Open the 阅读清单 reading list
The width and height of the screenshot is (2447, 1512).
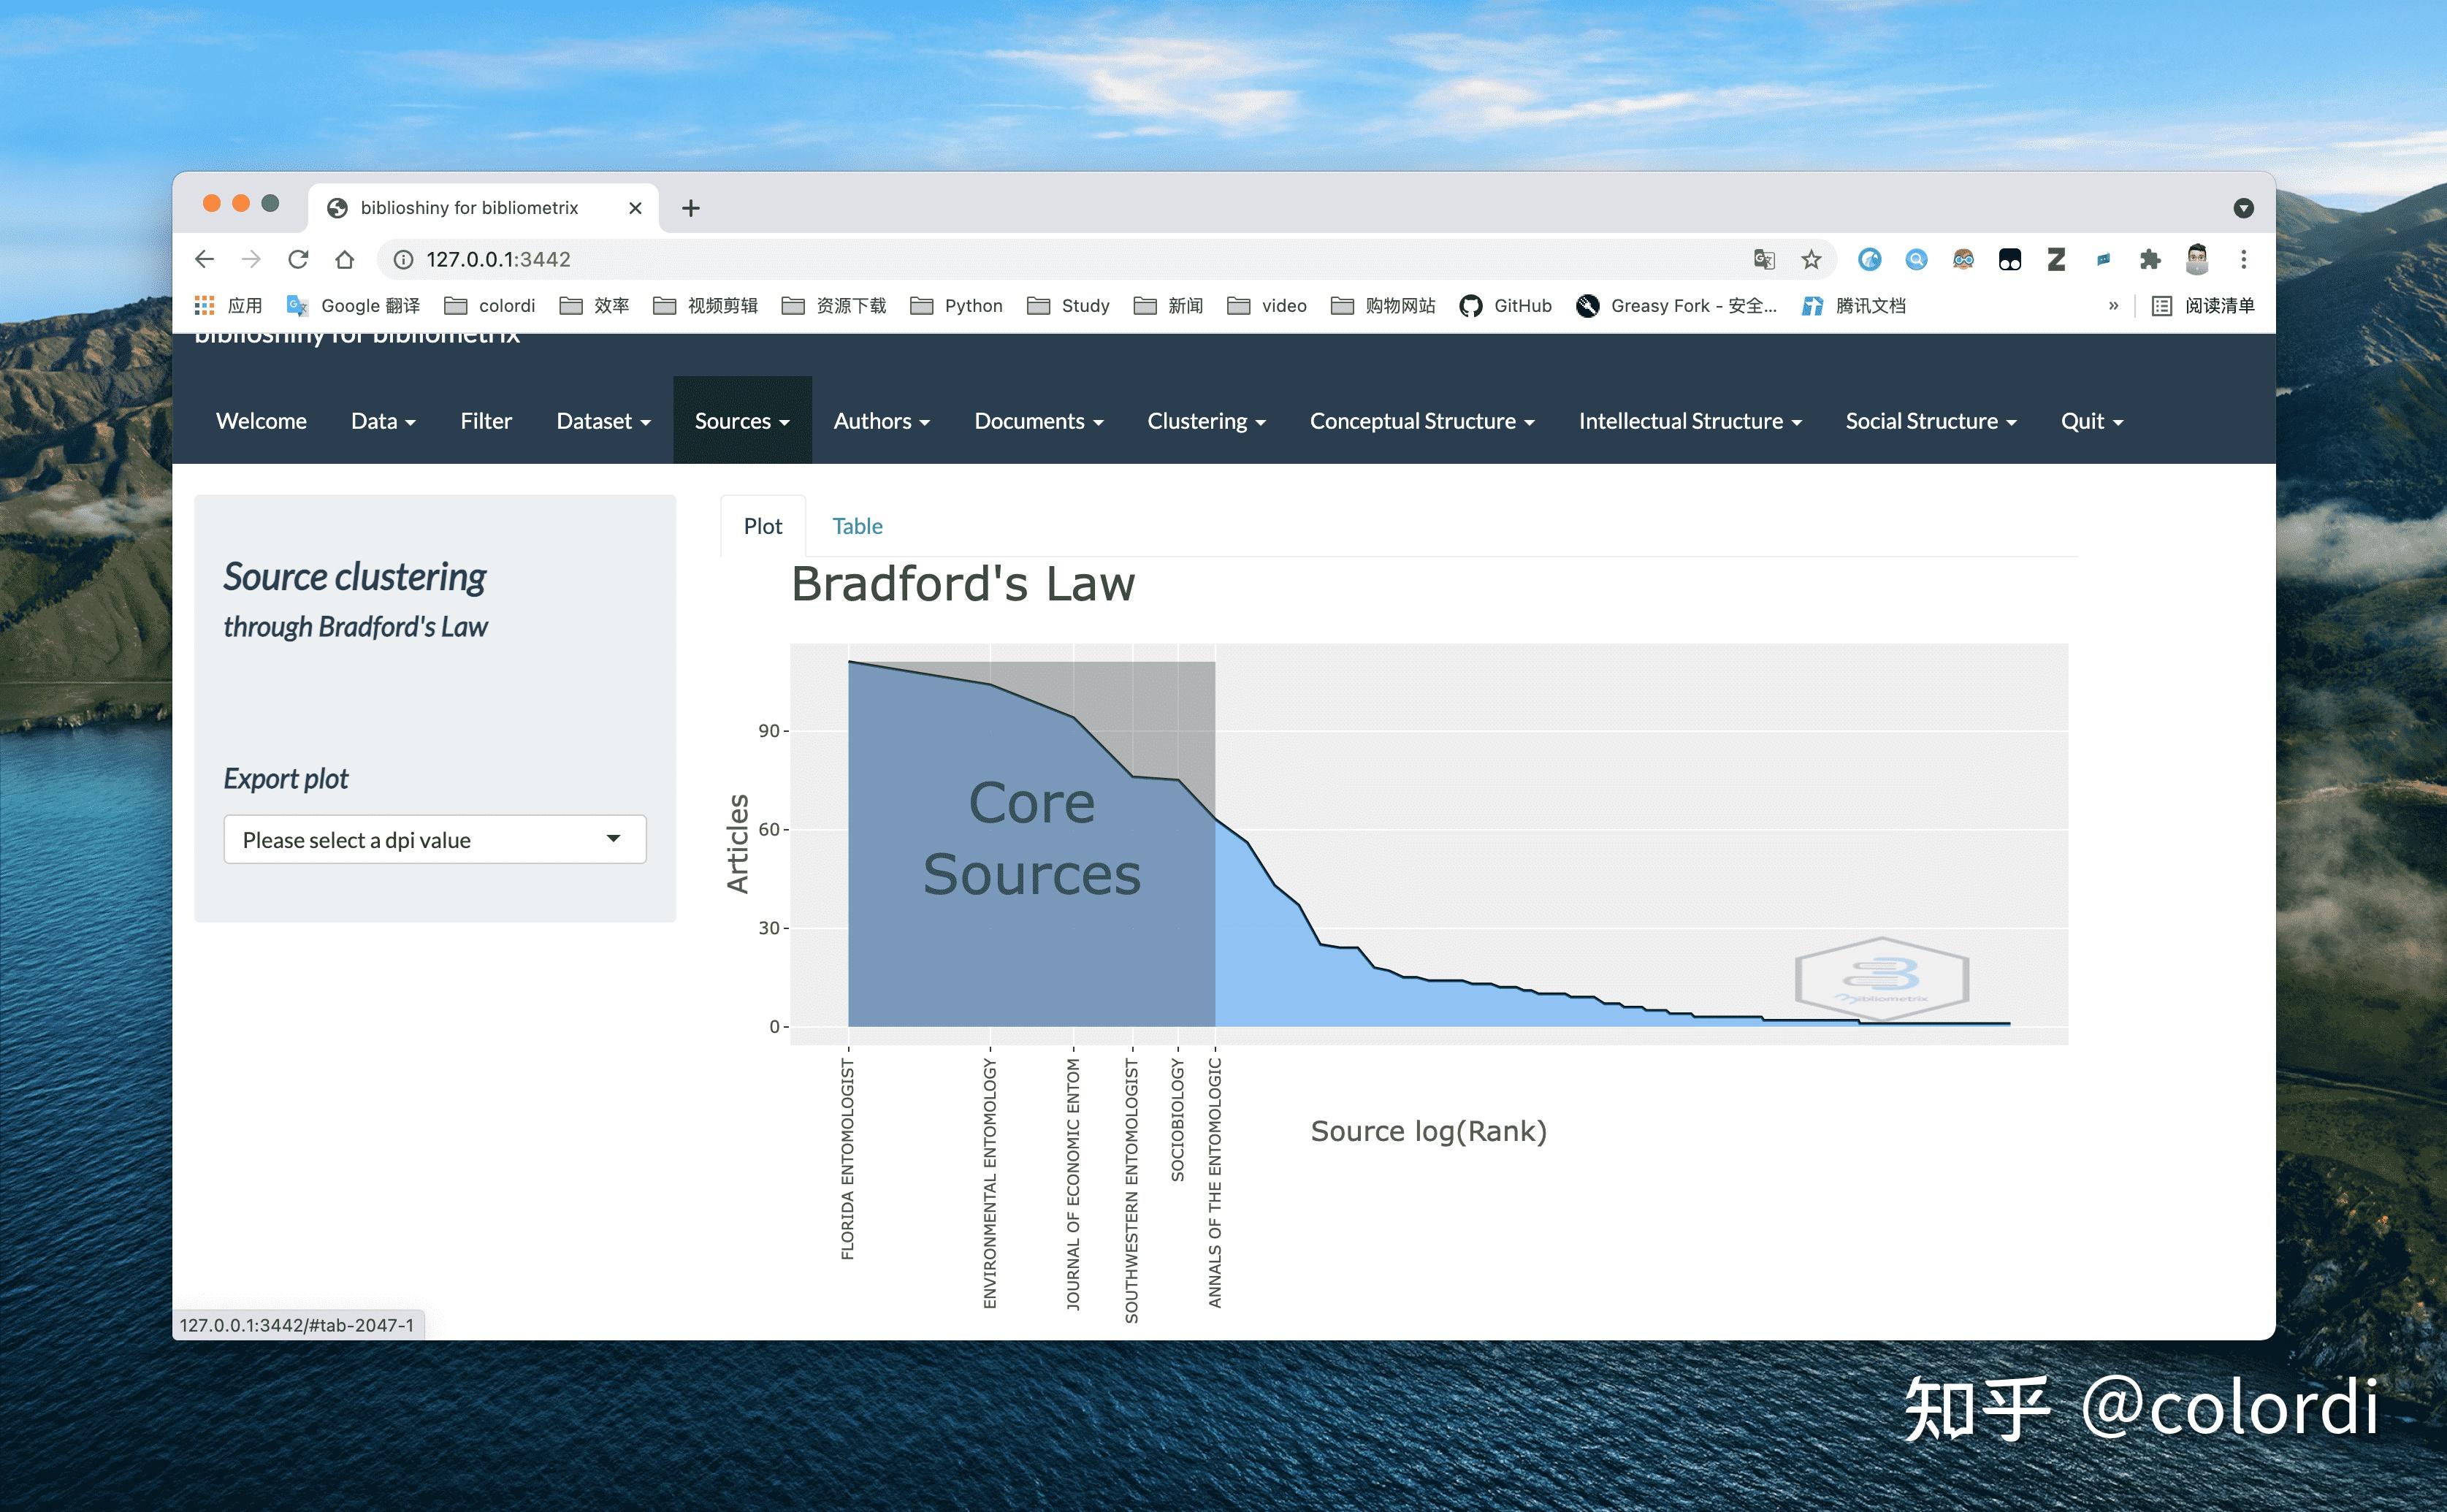(2203, 306)
